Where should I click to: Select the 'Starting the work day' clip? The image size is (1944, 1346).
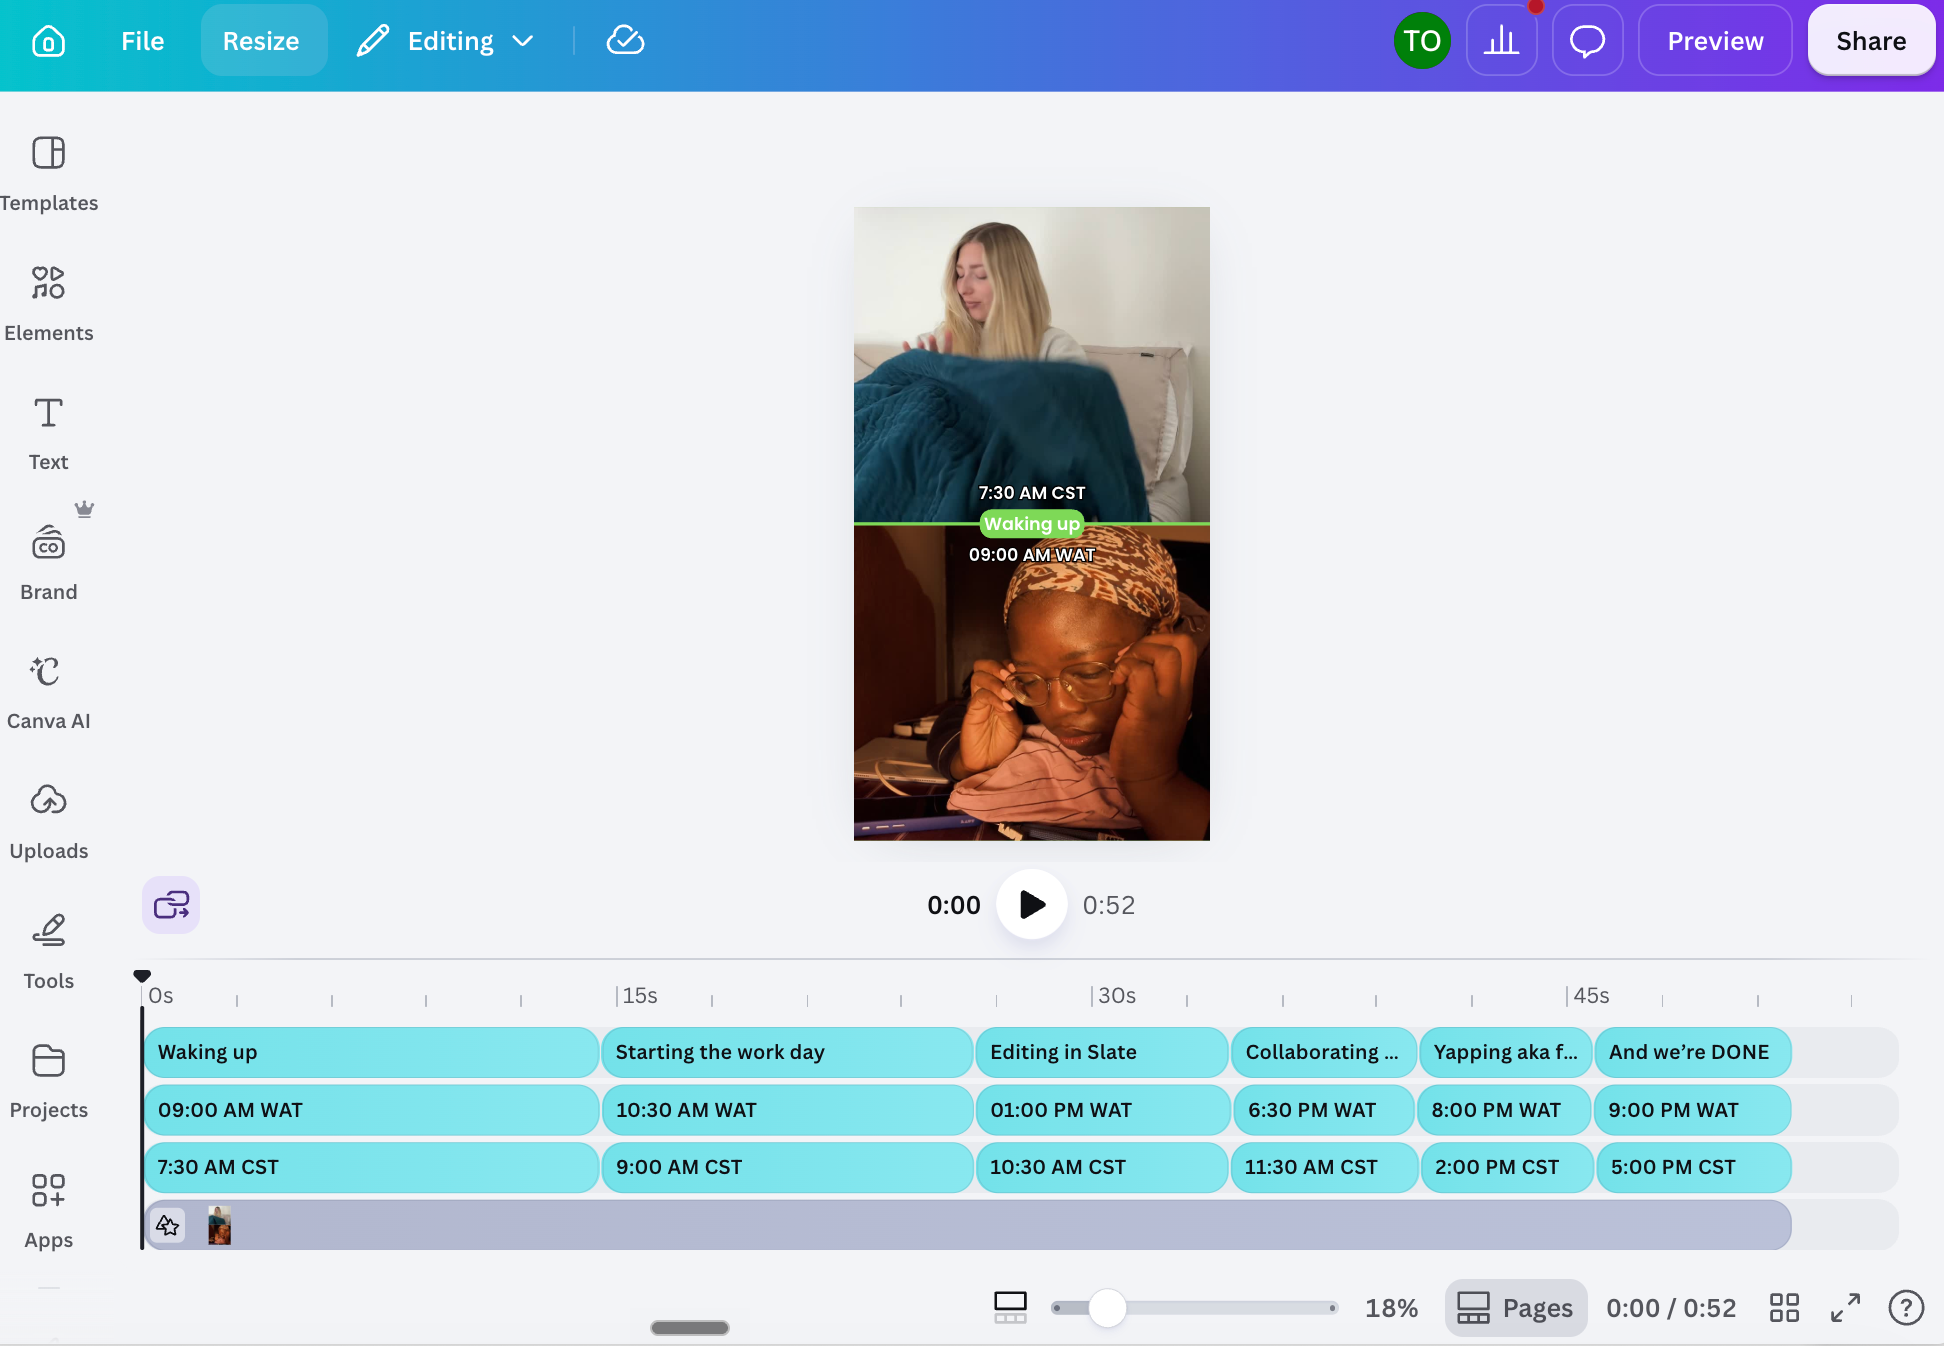(x=787, y=1052)
